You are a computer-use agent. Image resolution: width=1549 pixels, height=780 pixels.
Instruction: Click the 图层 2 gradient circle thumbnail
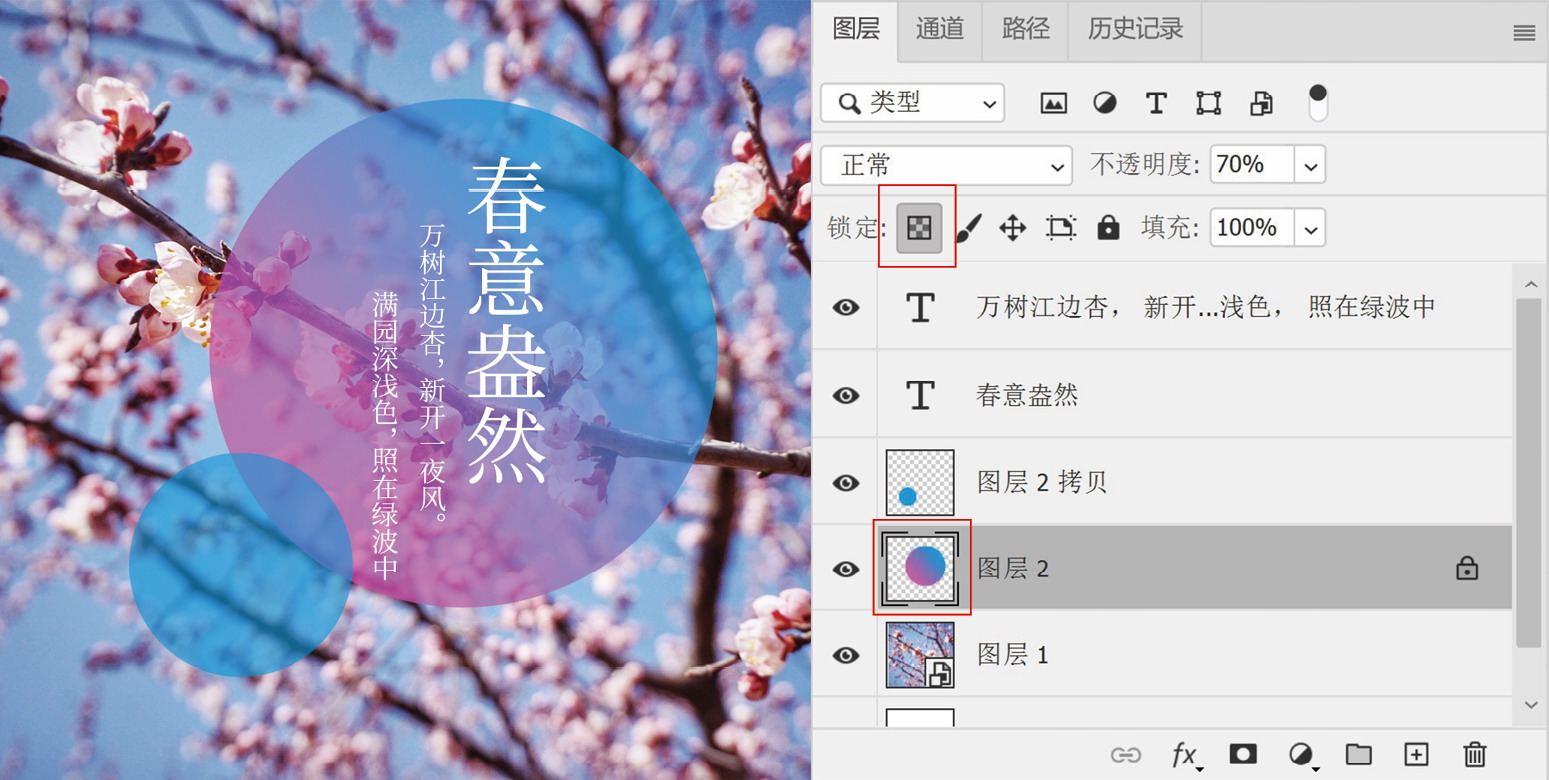coord(921,568)
